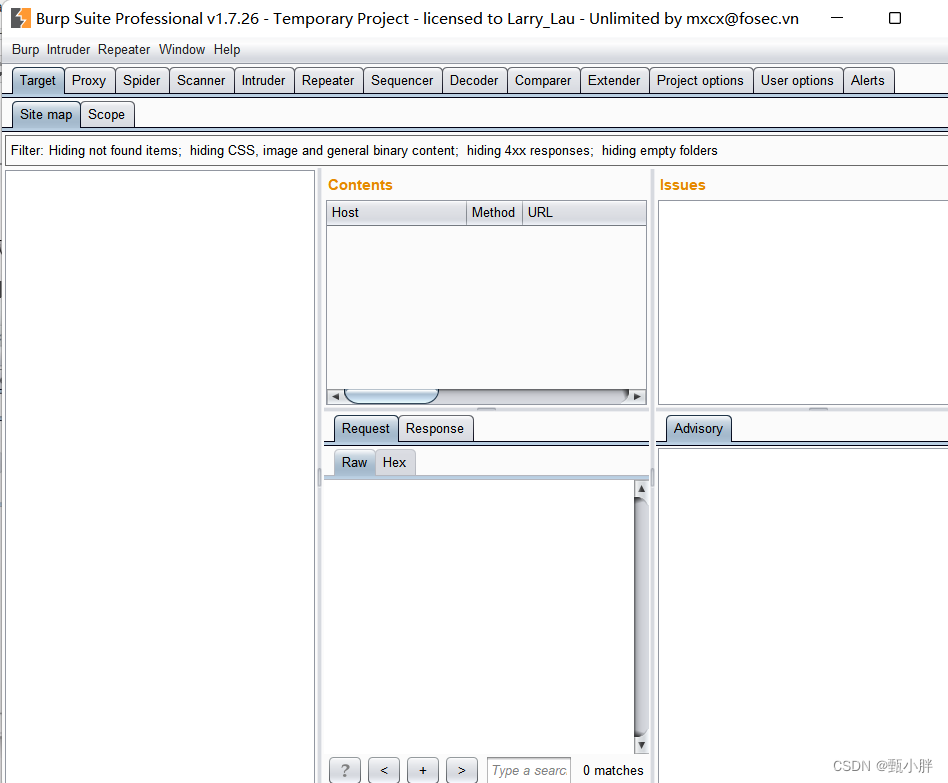Open the User options tab
The height and width of the screenshot is (783, 948).
(797, 80)
